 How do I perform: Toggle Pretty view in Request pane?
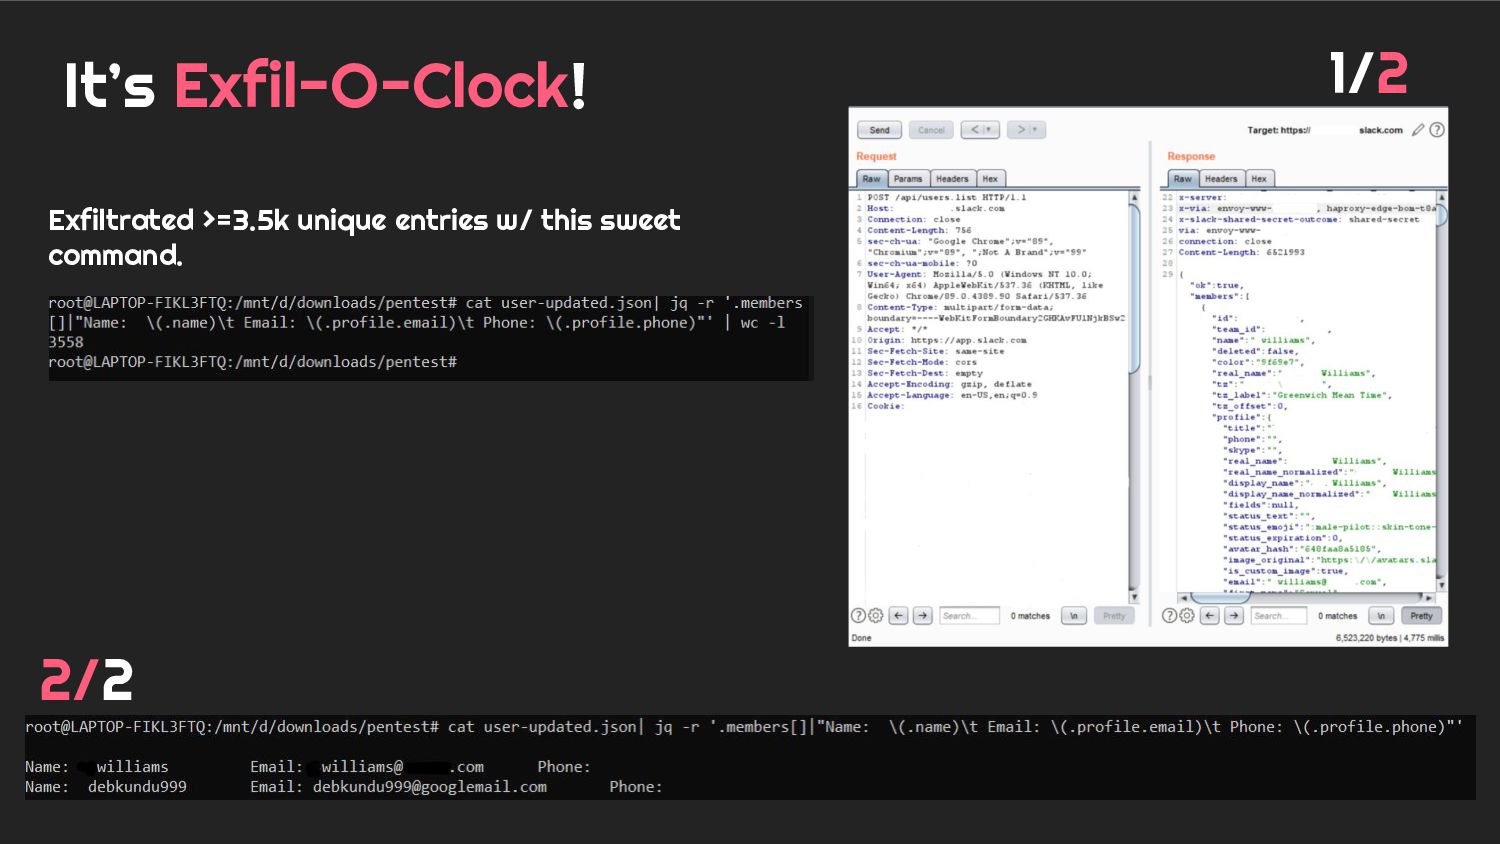(x=1114, y=616)
